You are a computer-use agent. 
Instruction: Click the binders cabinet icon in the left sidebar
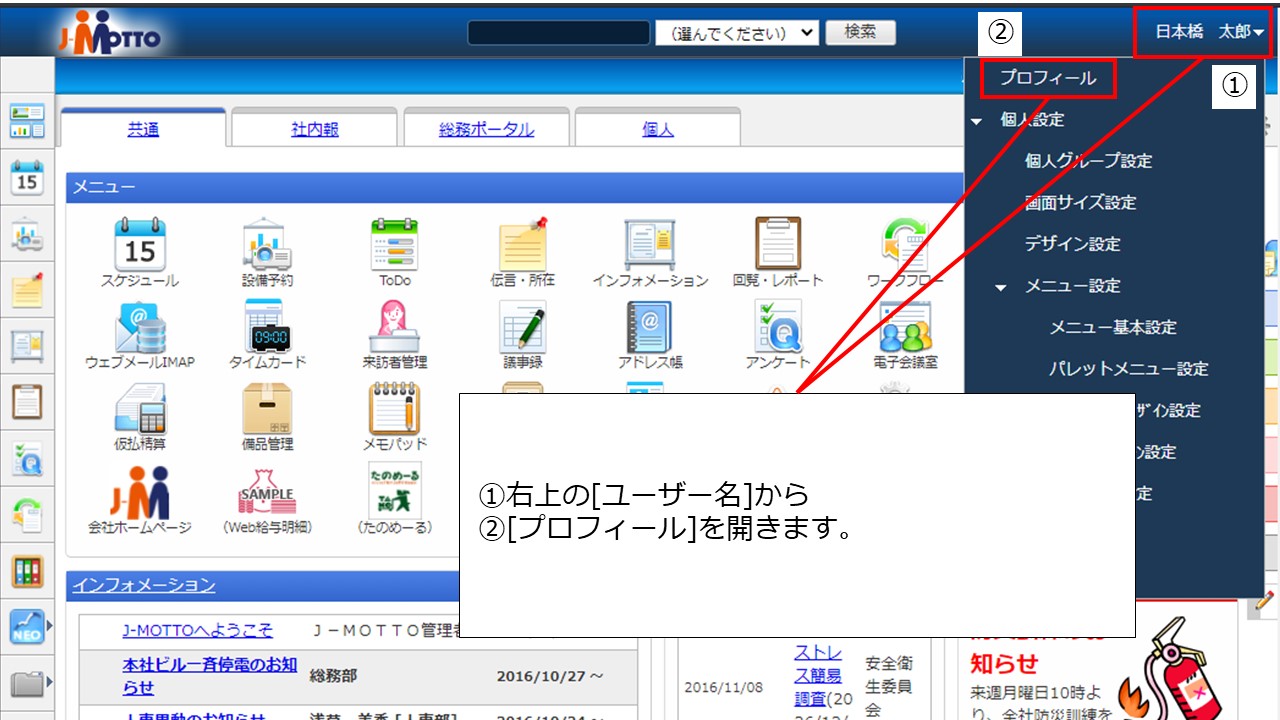click(27, 571)
